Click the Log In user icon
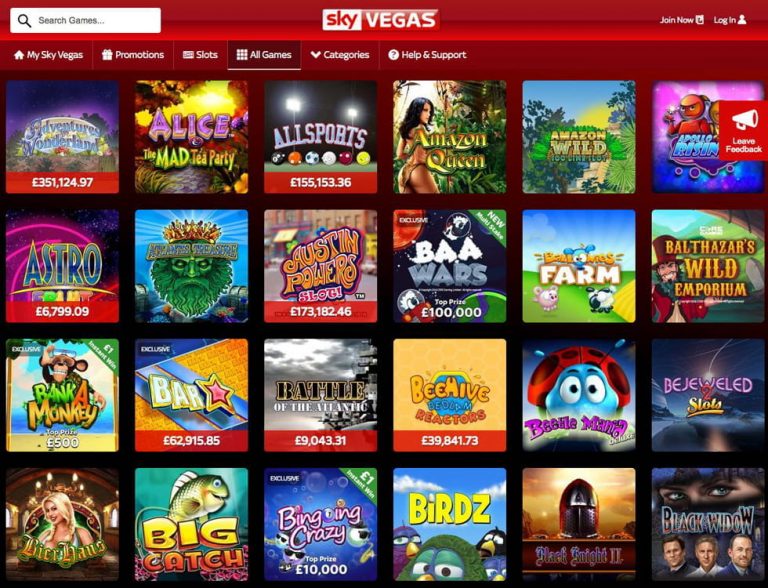 click(x=742, y=20)
